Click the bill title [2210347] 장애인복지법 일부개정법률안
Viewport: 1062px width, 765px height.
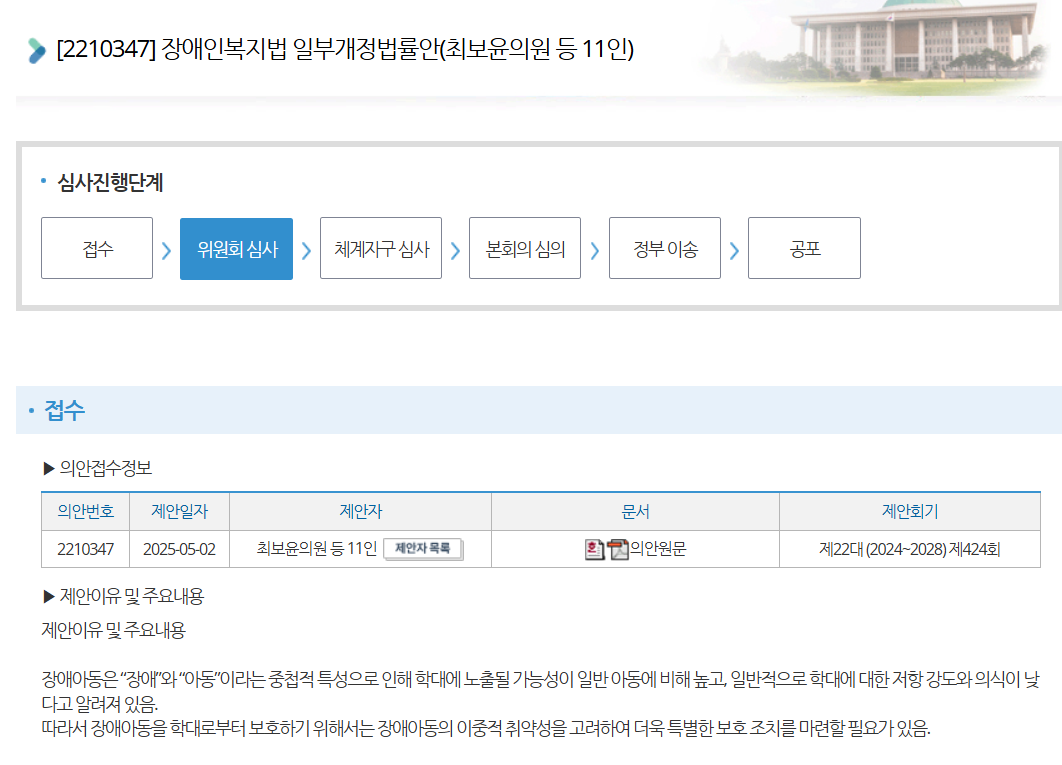tap(345, 49)
